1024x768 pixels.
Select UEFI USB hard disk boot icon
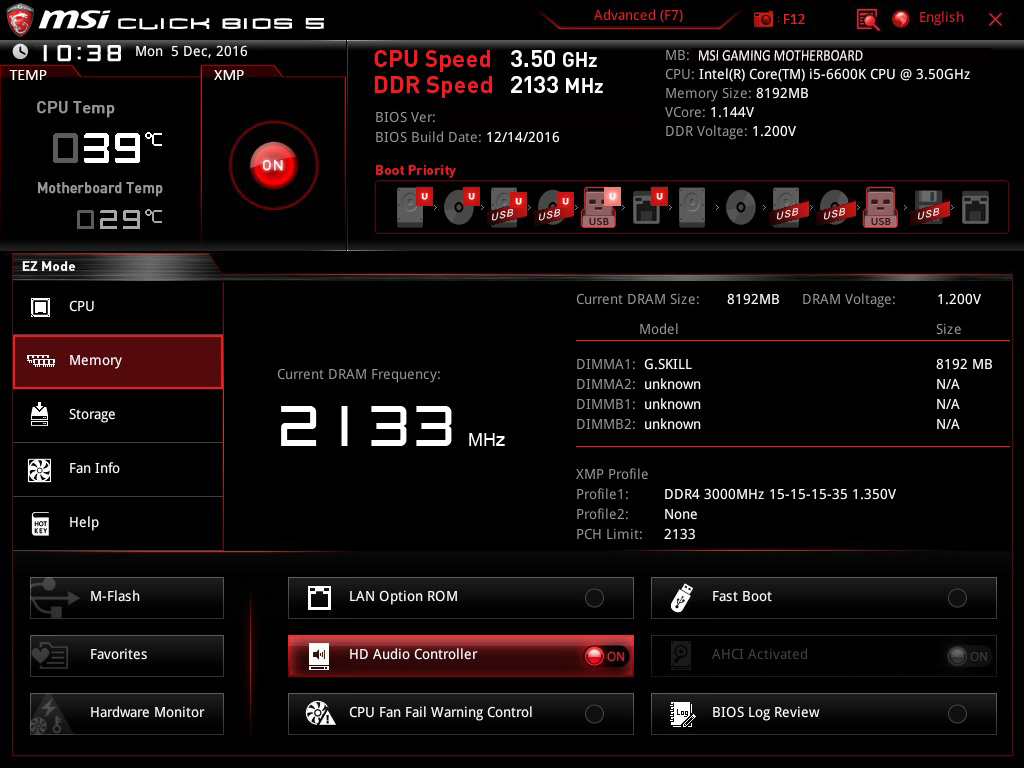(x=507, y=207)
